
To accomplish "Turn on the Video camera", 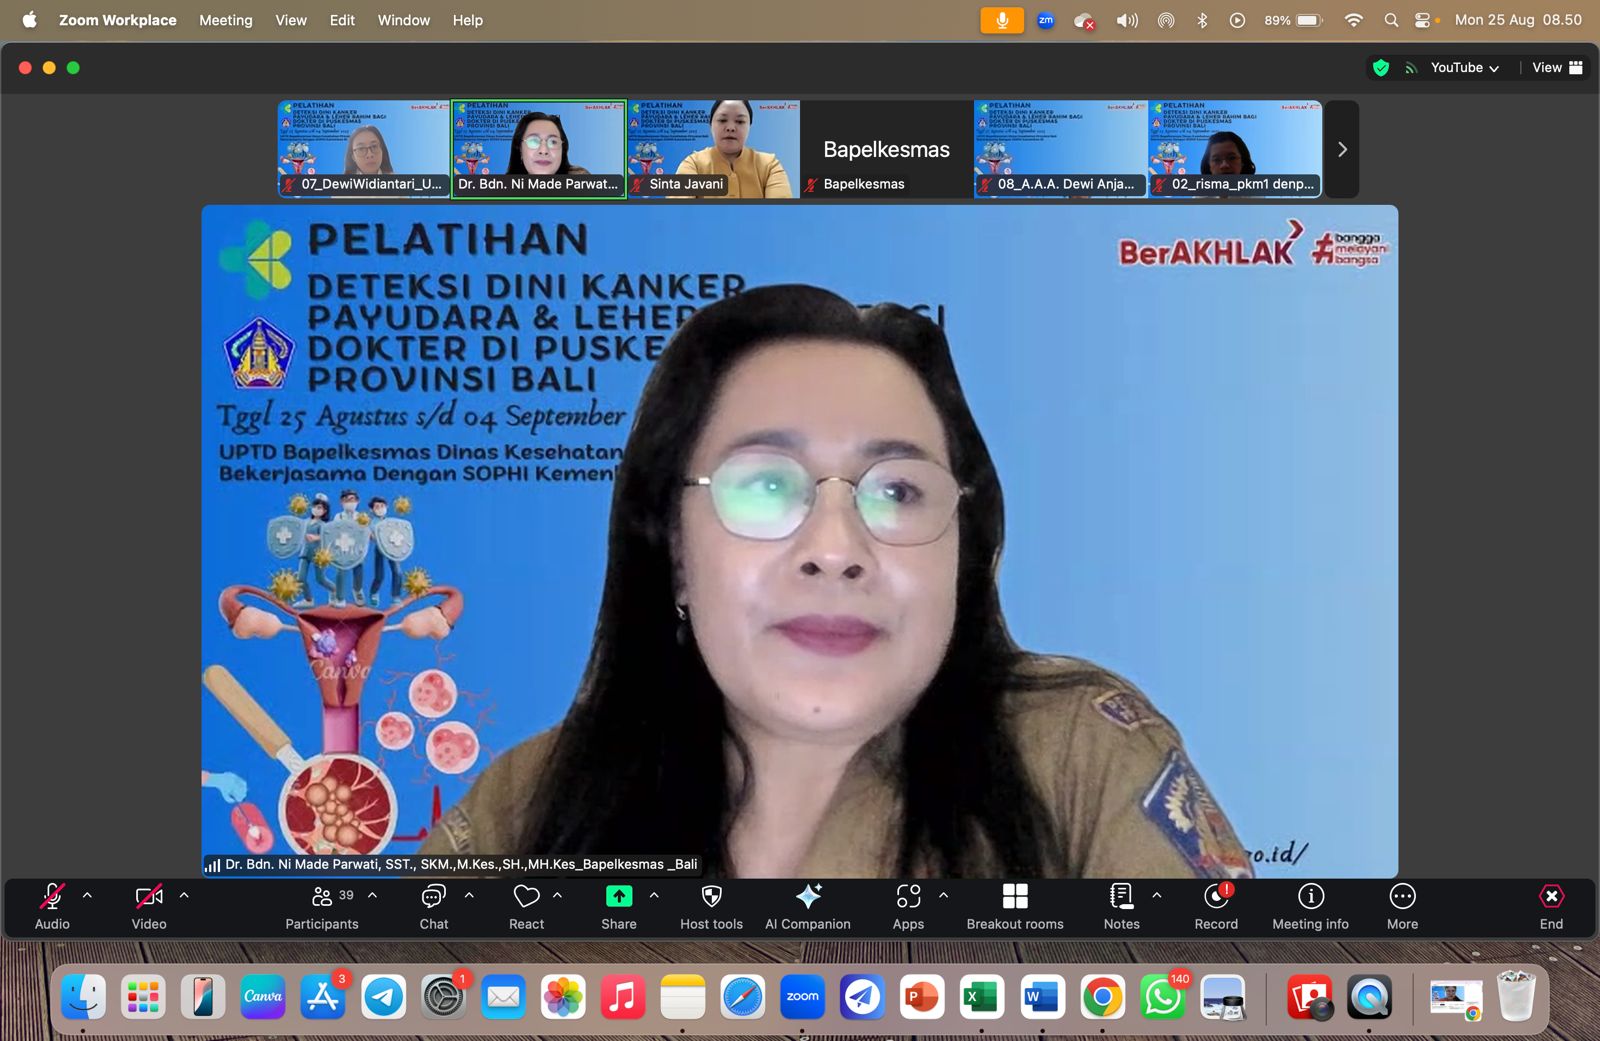I will (x=149, y=907).
